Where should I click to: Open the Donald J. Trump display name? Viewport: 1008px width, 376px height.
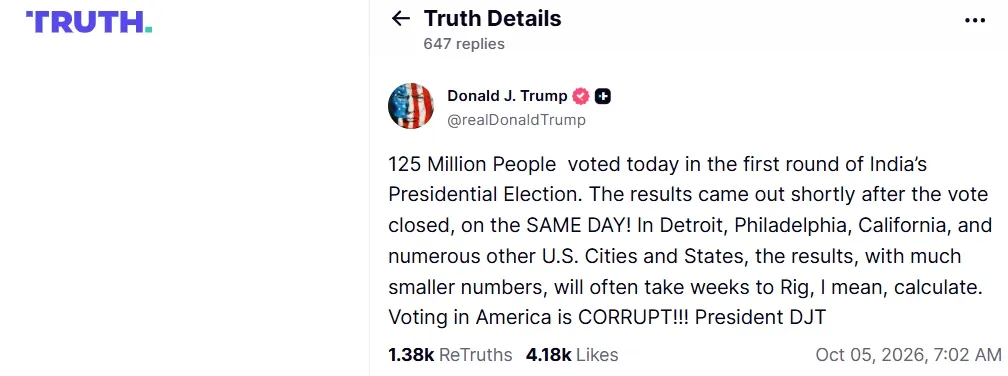pyautogui.click(x=507, y=96)
